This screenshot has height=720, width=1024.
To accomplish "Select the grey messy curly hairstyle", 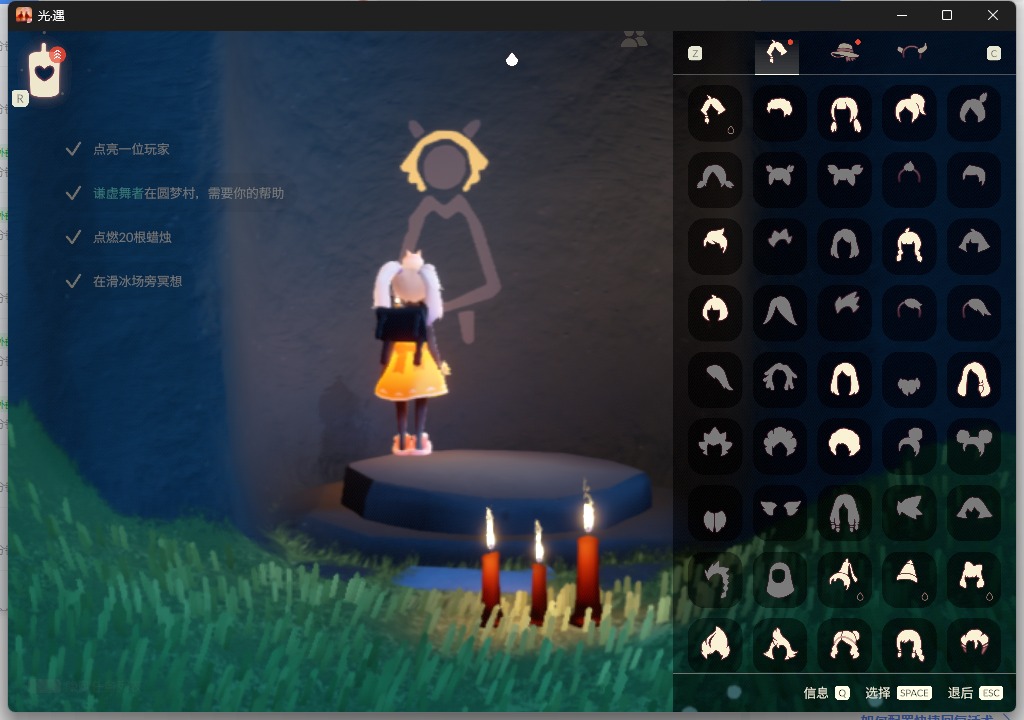I will tap(779, 380).
